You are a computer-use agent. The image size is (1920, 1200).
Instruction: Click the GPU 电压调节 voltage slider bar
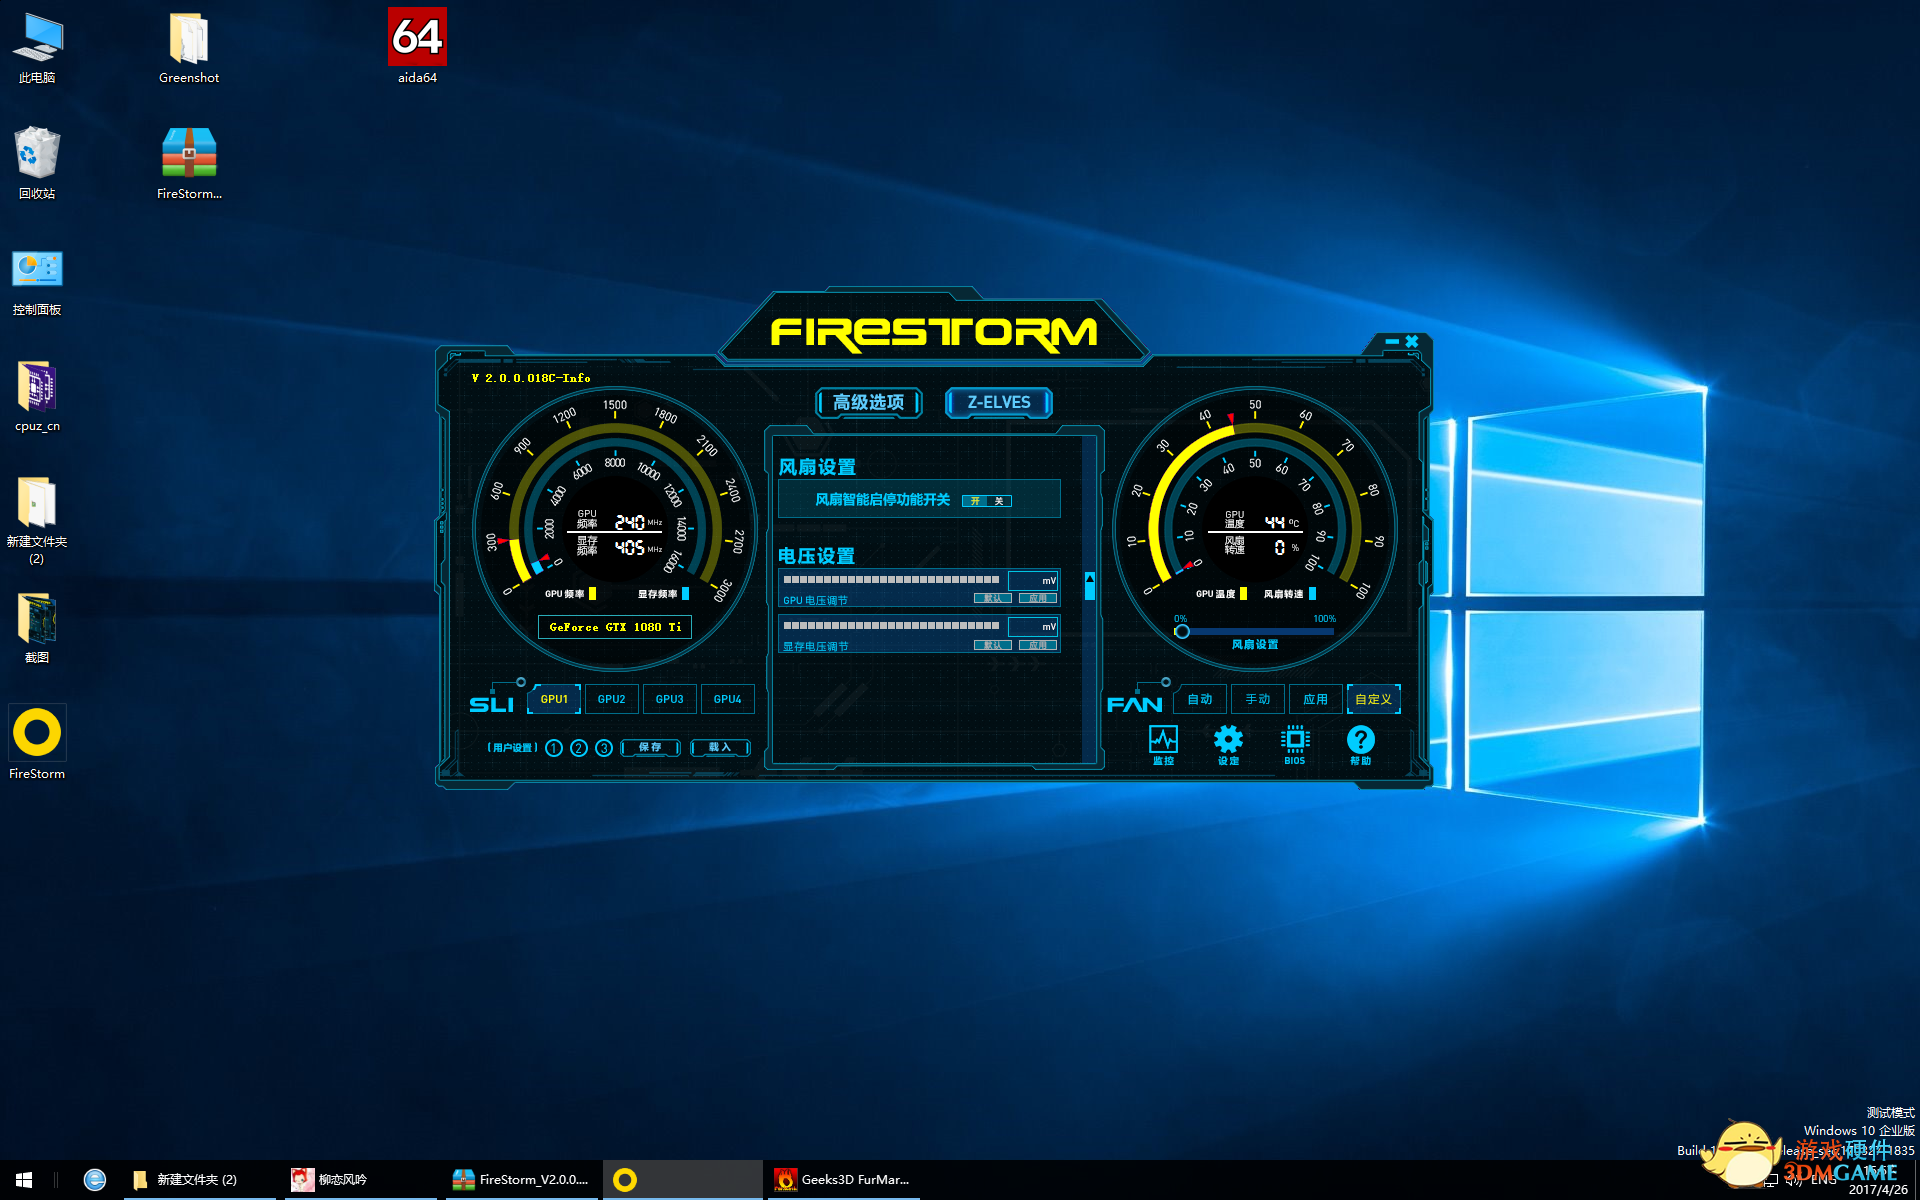[891, 579]
